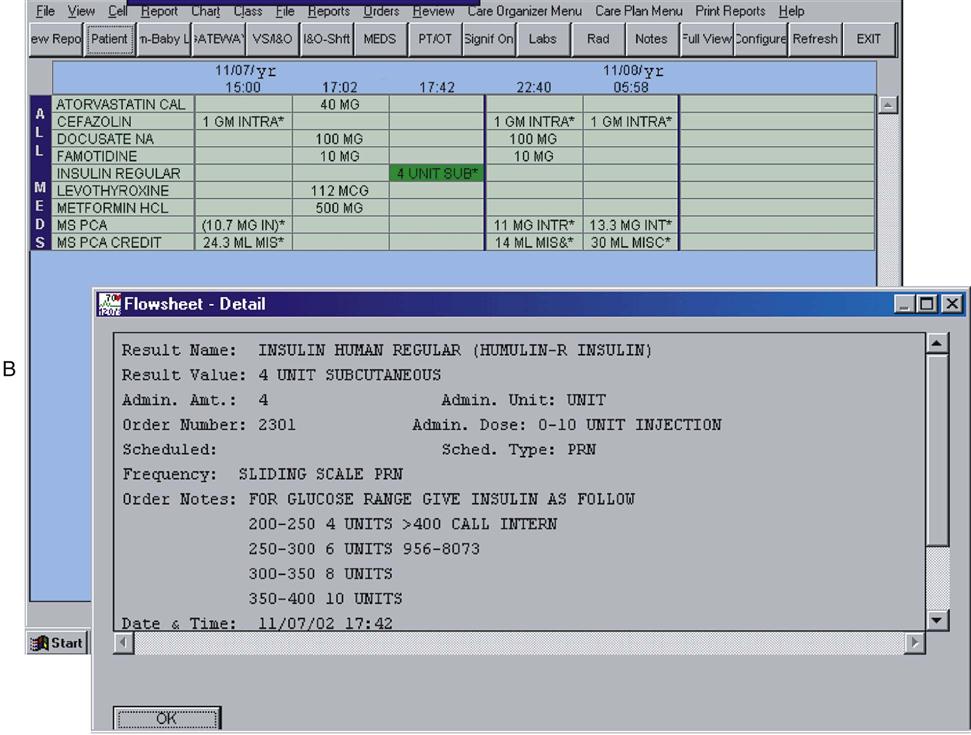Open the Care Plan Menu
The image size is (971, 735).
click(639, 11)
